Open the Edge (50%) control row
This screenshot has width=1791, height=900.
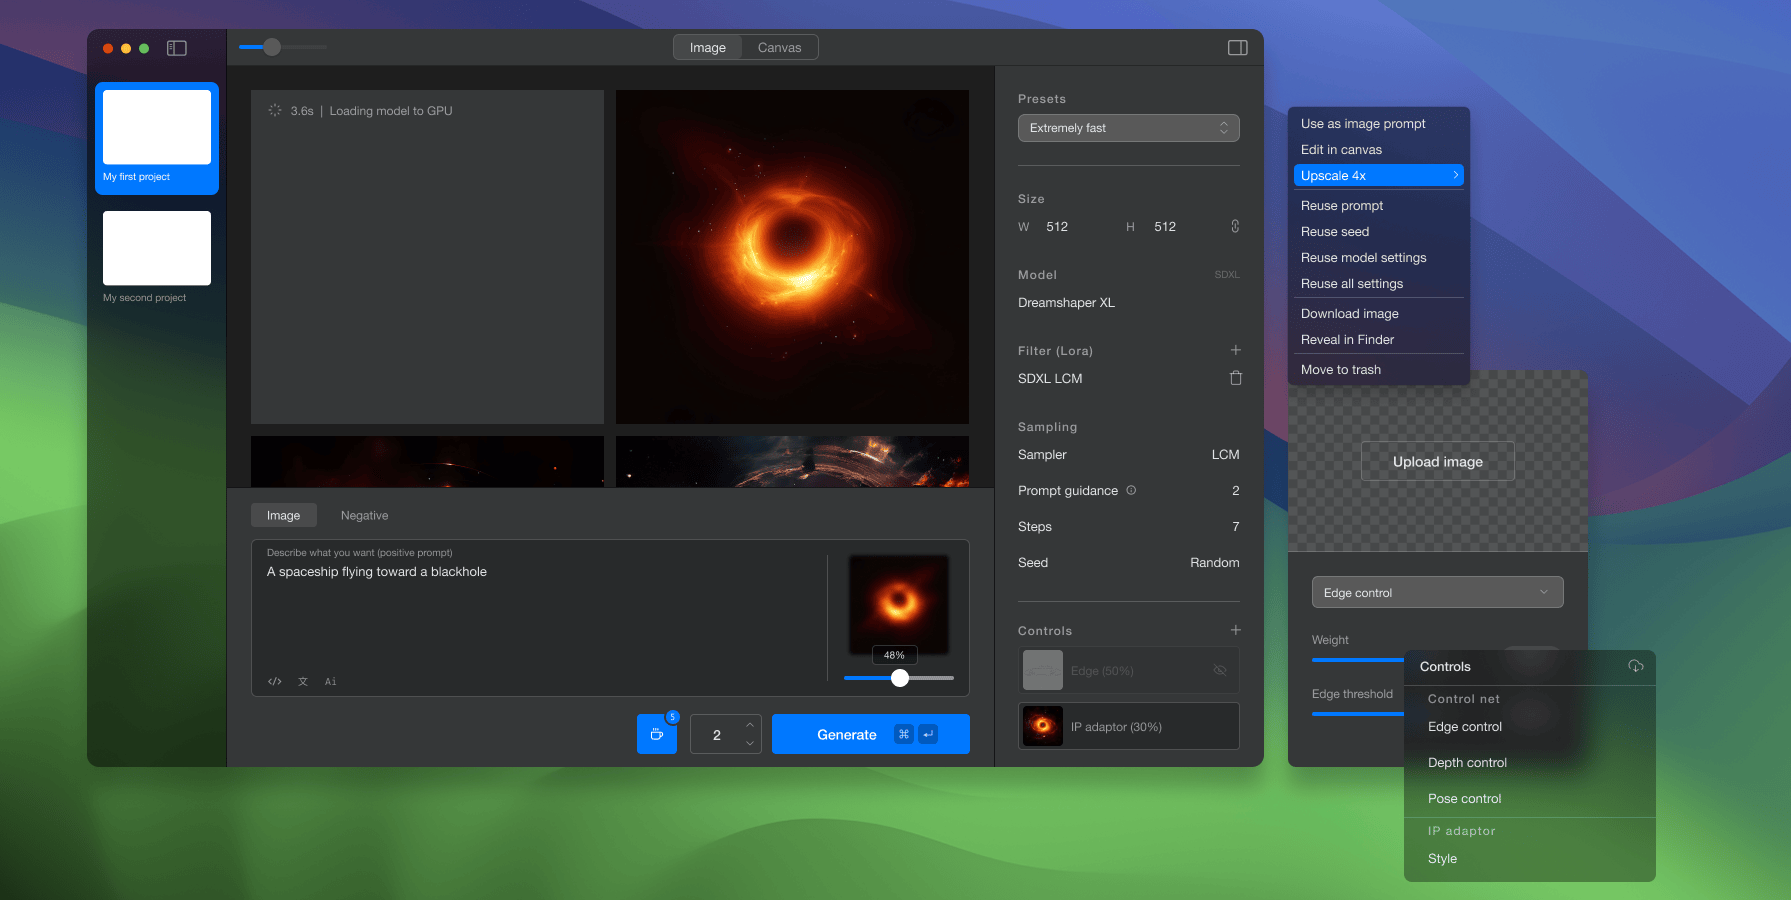click(x=1129, y=670)
